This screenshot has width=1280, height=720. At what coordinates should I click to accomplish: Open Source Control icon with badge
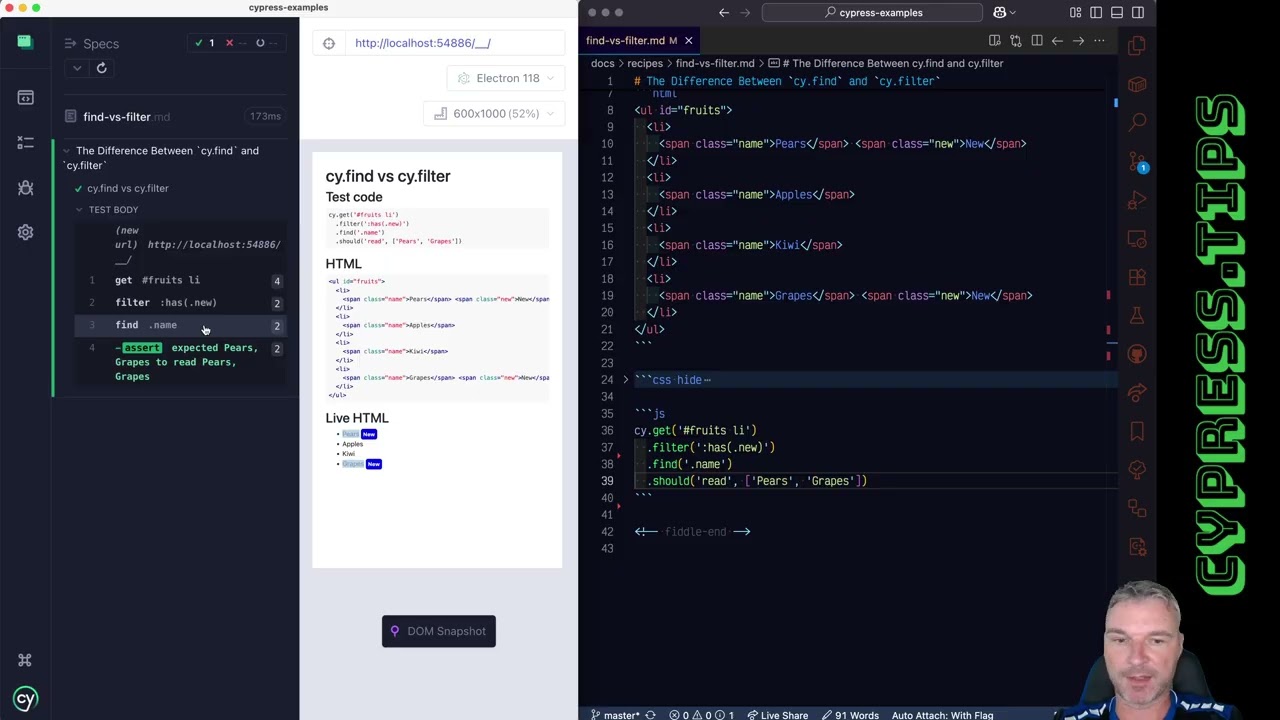click(x=1137, y=162)
